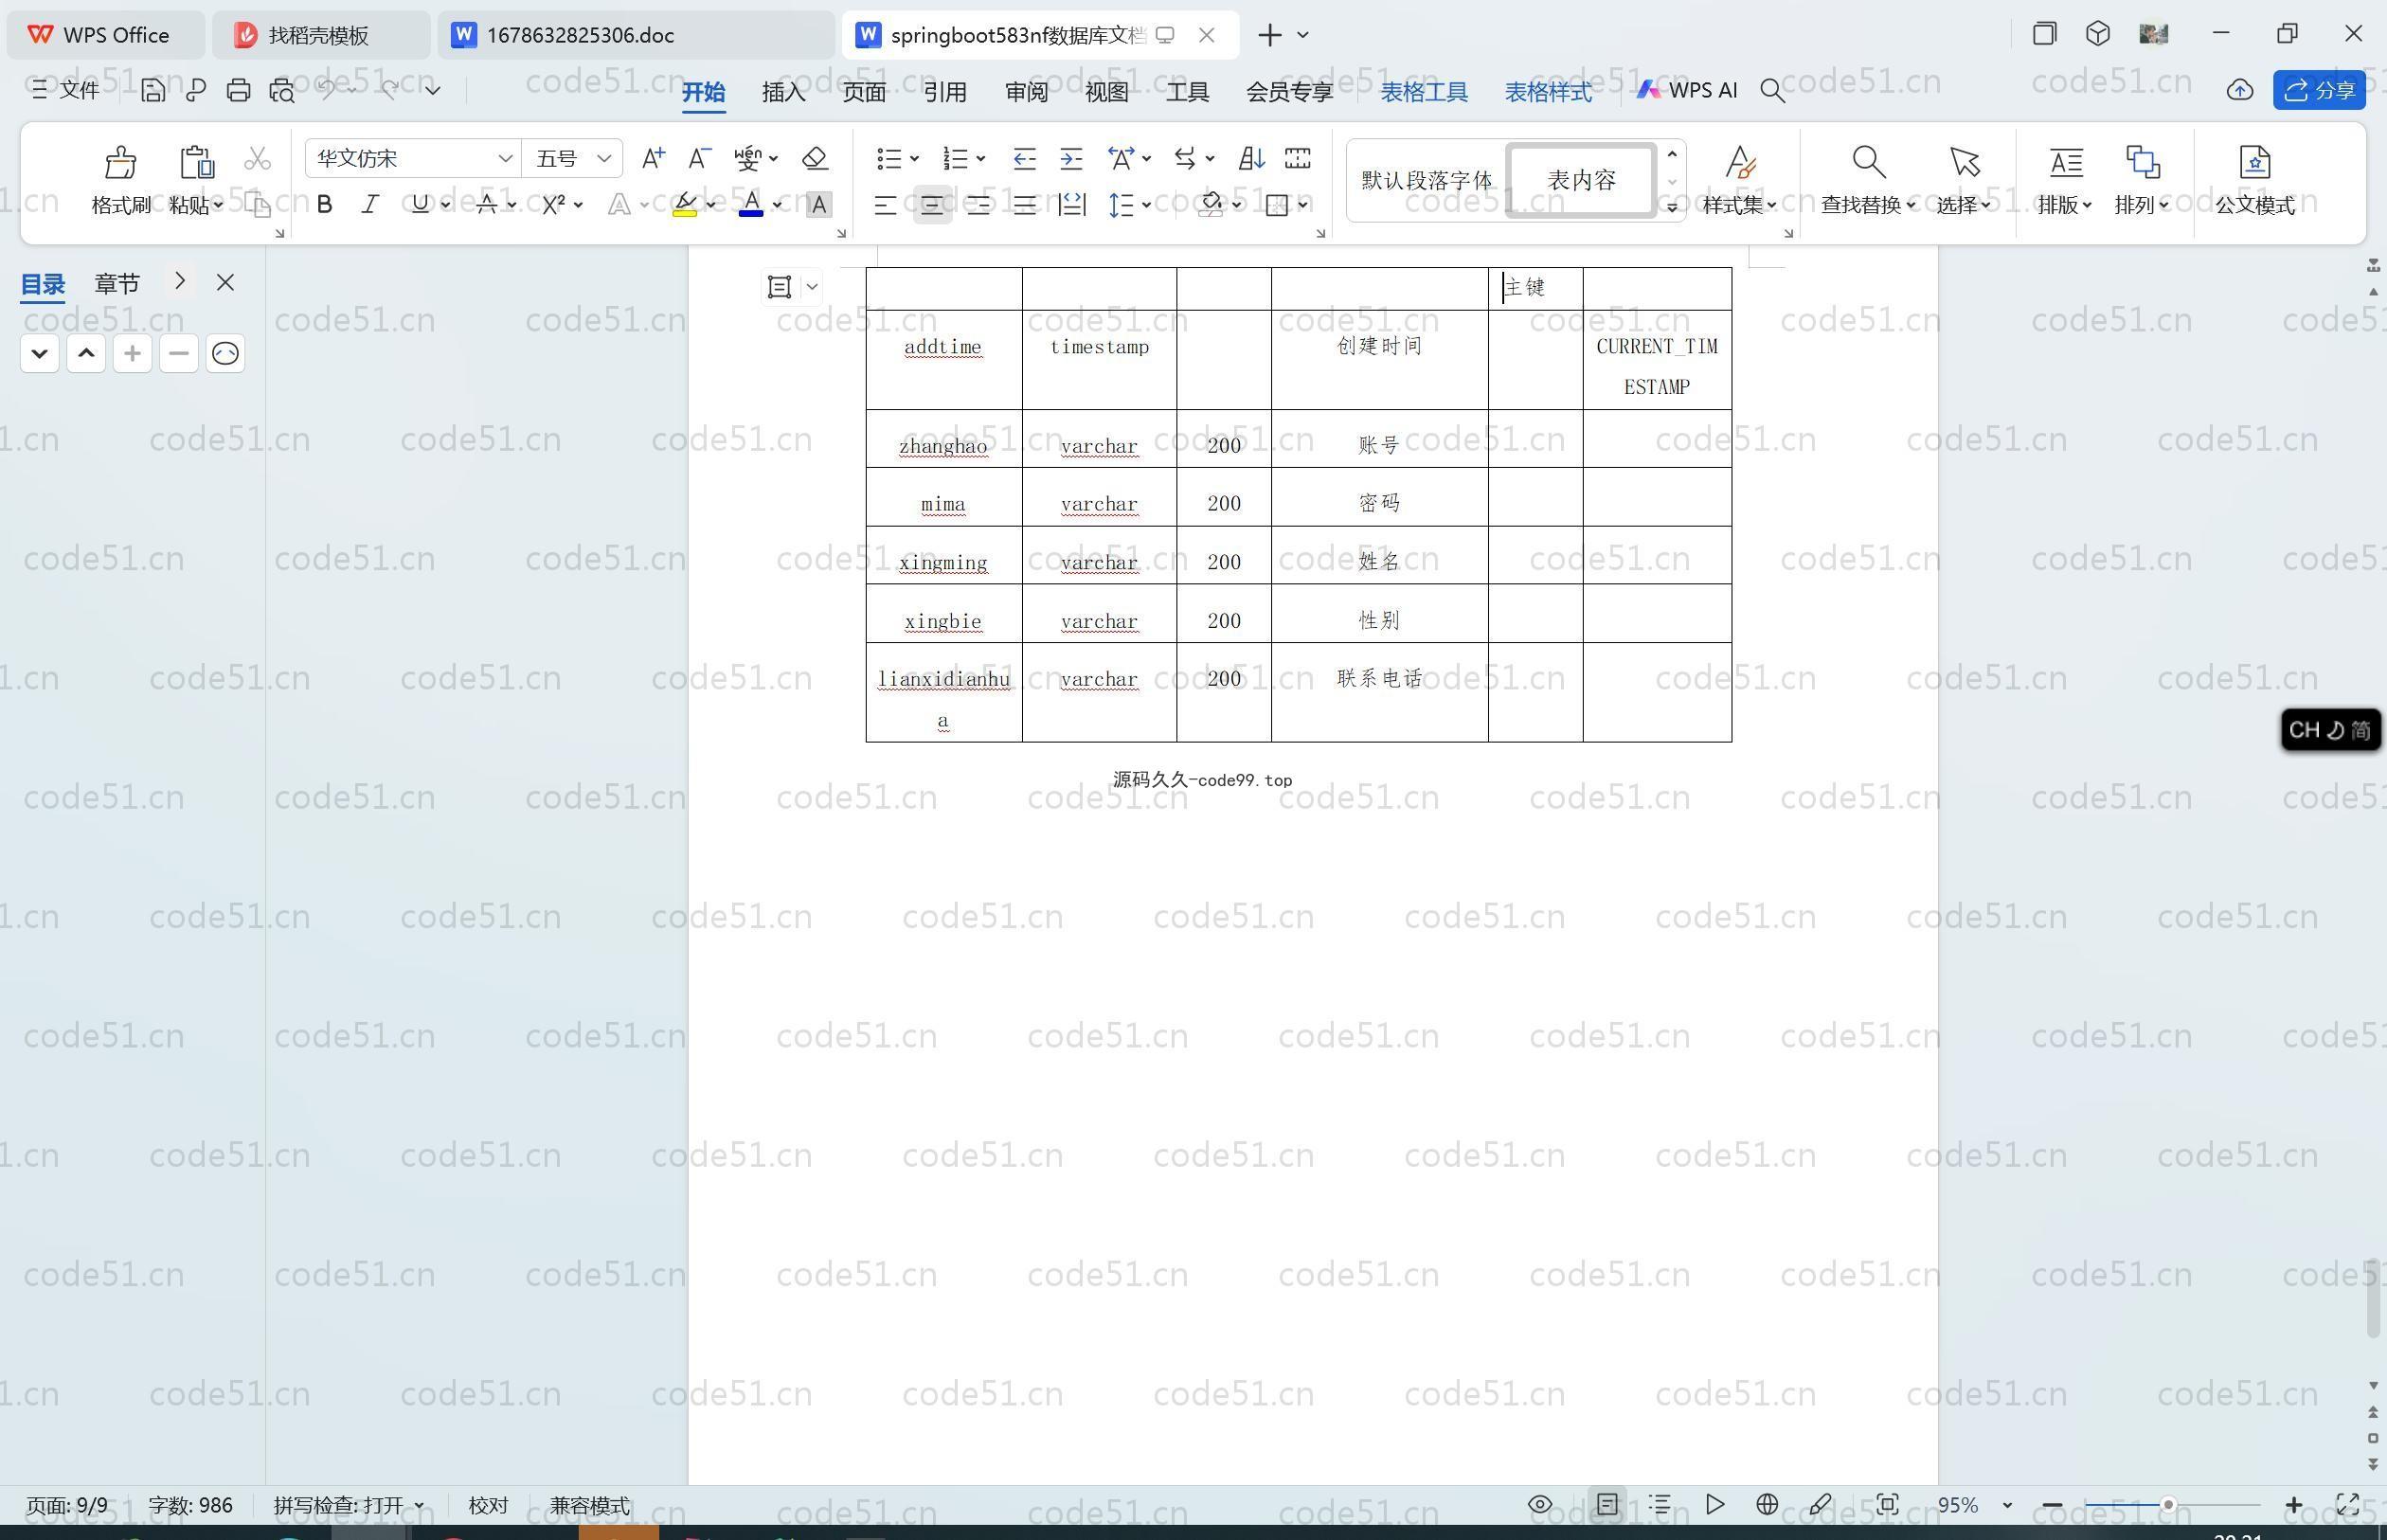Click the 分享 share button
Image resolution: width=2387 pixels, height=1540 pixels.
click(2319, 90)
